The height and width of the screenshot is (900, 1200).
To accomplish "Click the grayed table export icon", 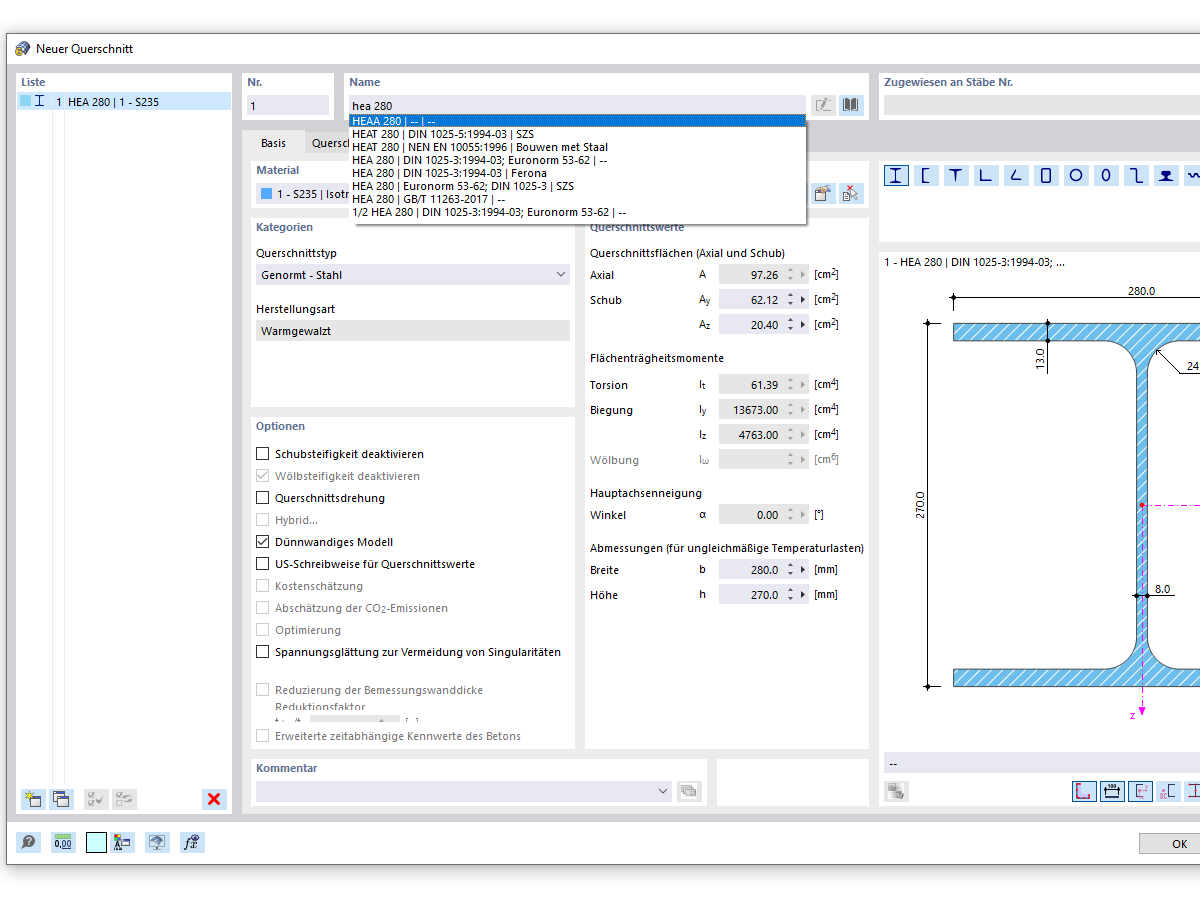I will pos(896,791).
